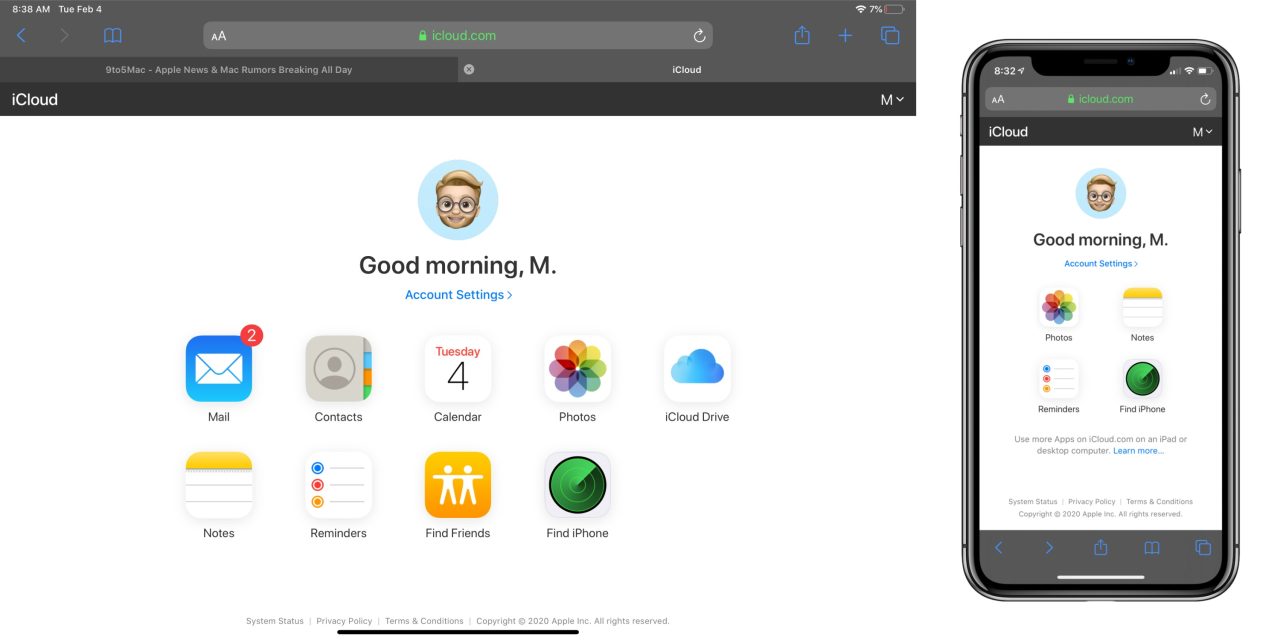Open Find Friends
The image size is (1280, 640).
tap(458, 484)
